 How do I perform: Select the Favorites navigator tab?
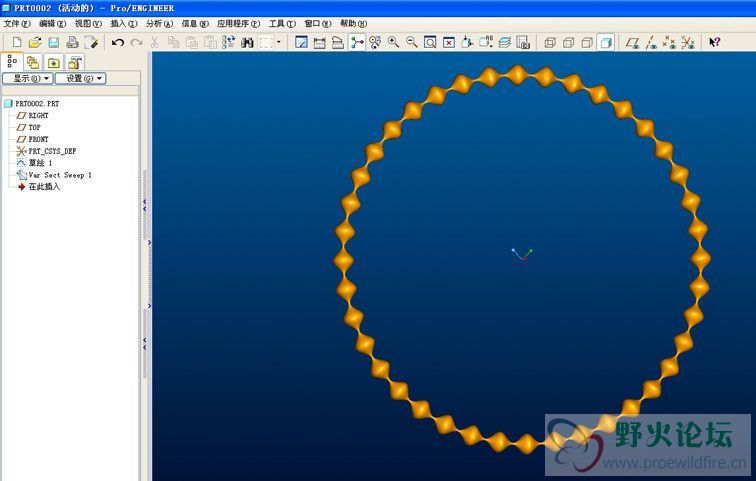[x=54, y=63]
